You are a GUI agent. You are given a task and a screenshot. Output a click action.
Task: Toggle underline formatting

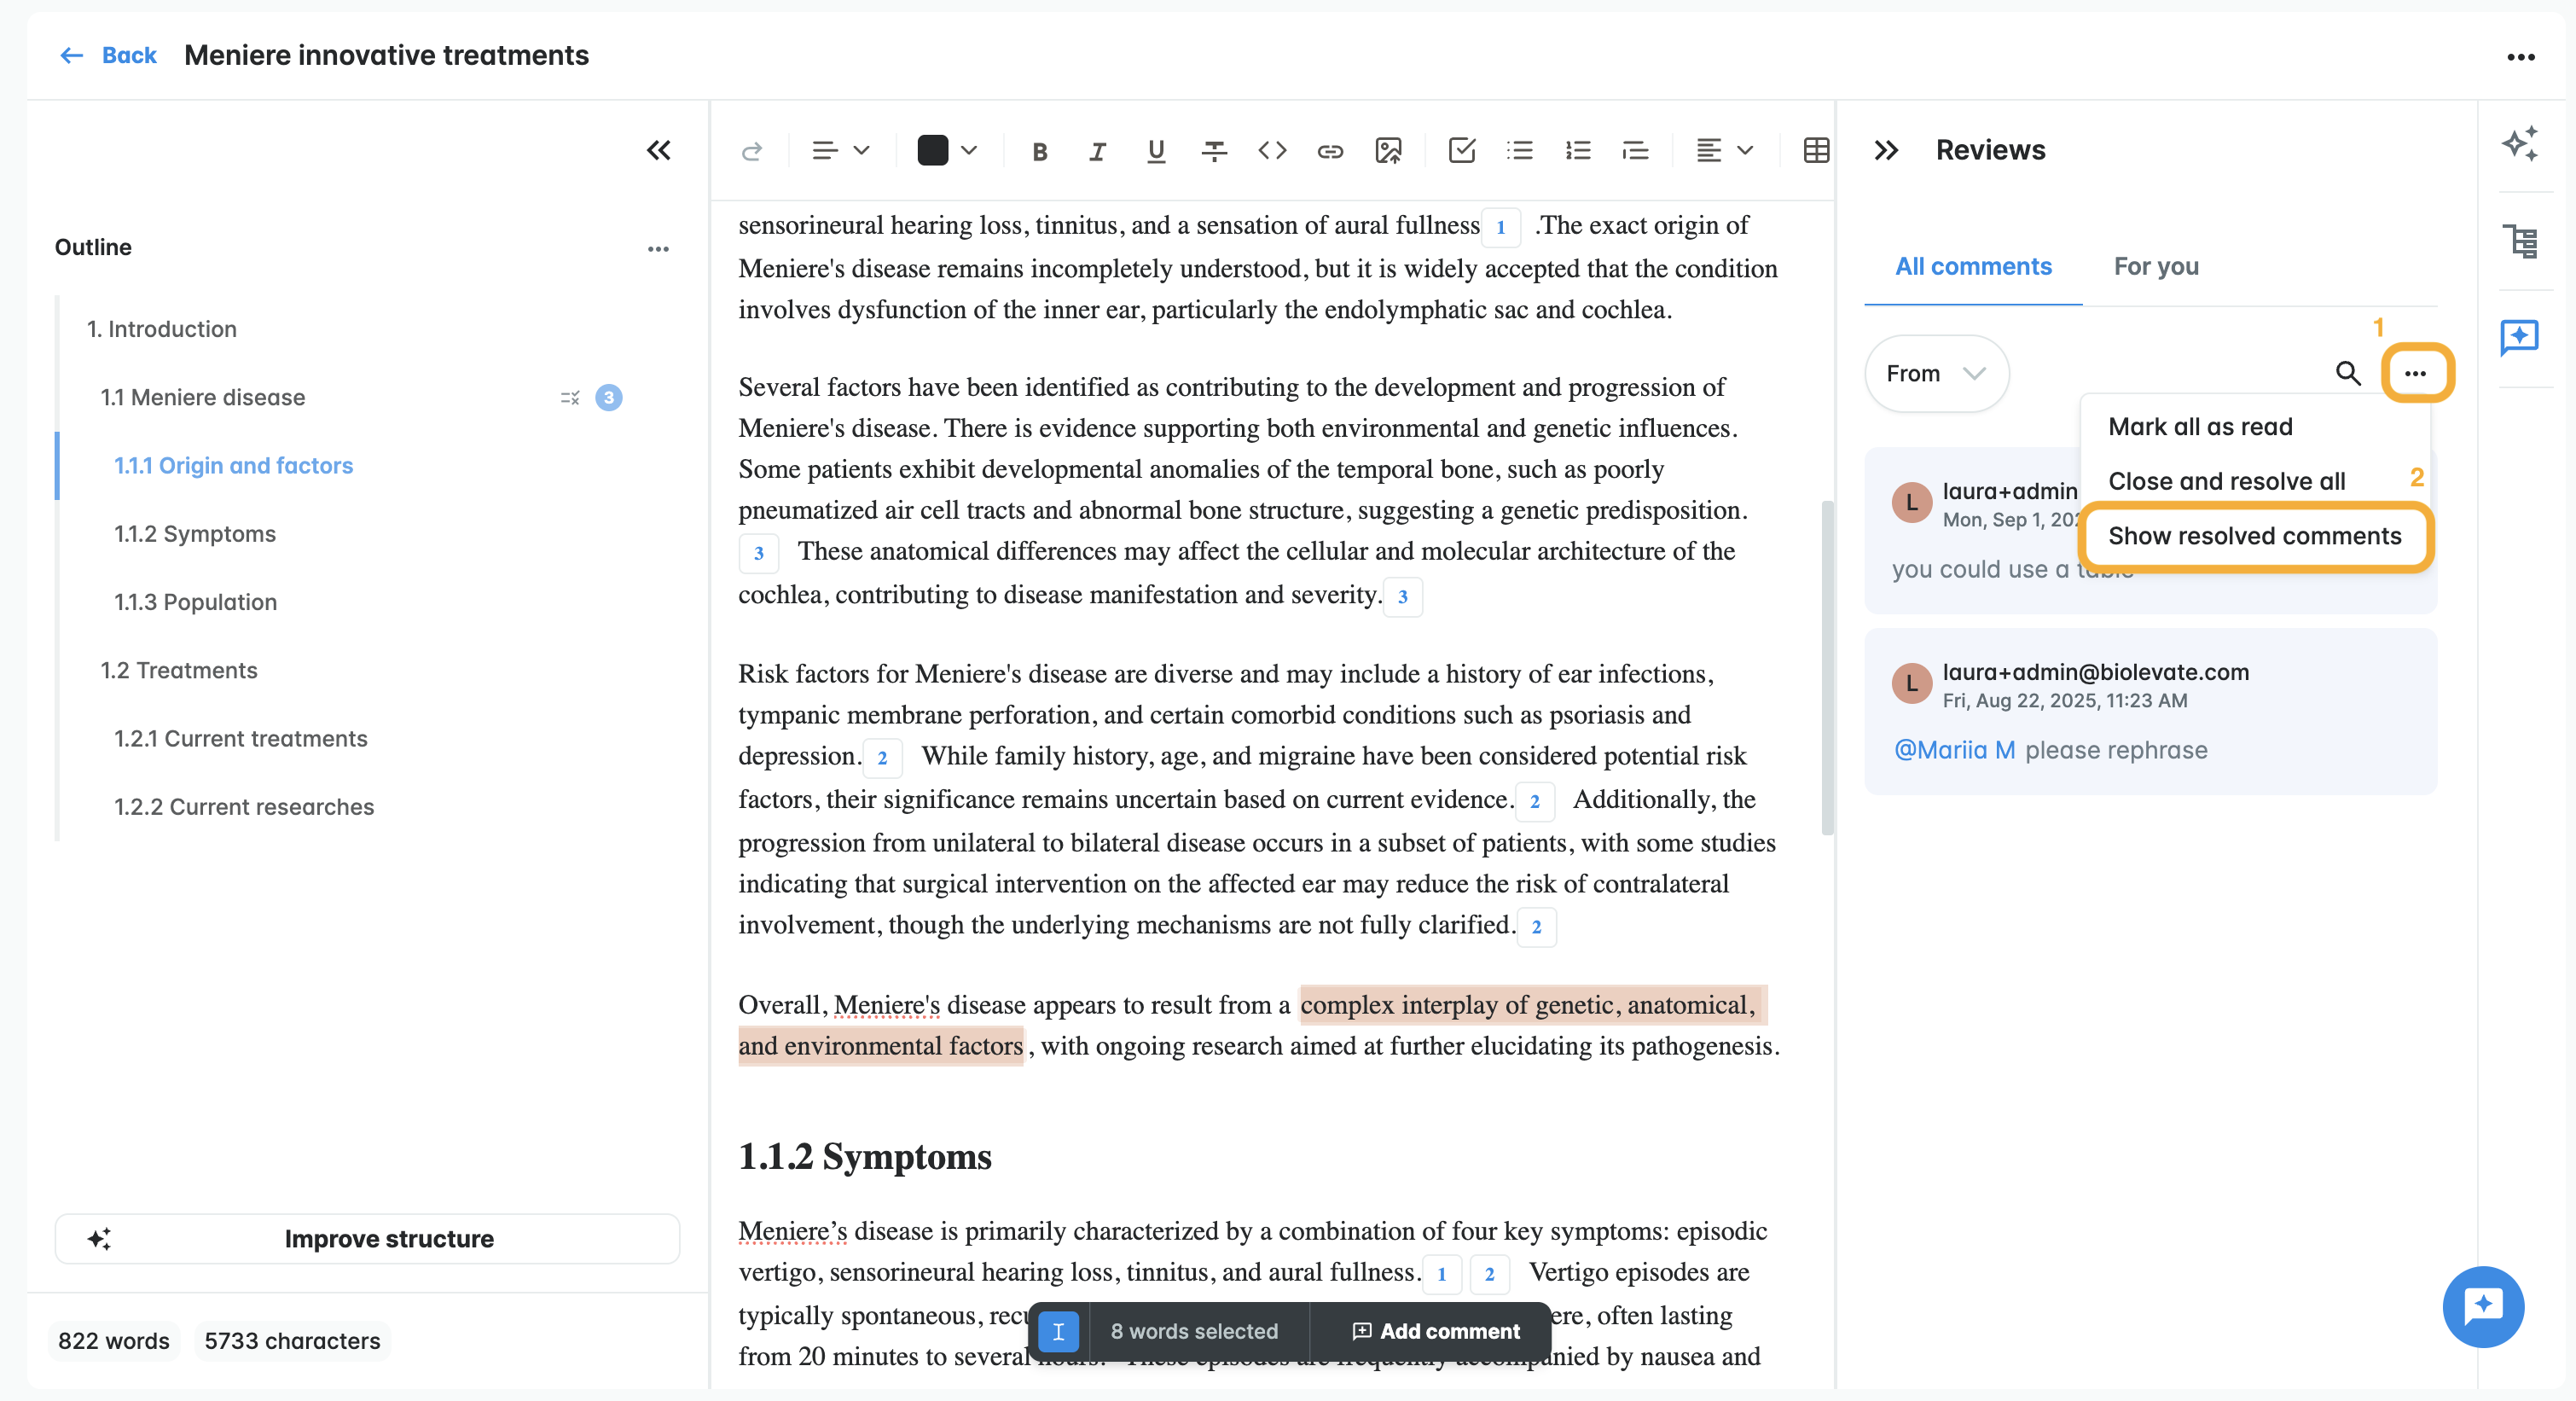point(1156,151)
